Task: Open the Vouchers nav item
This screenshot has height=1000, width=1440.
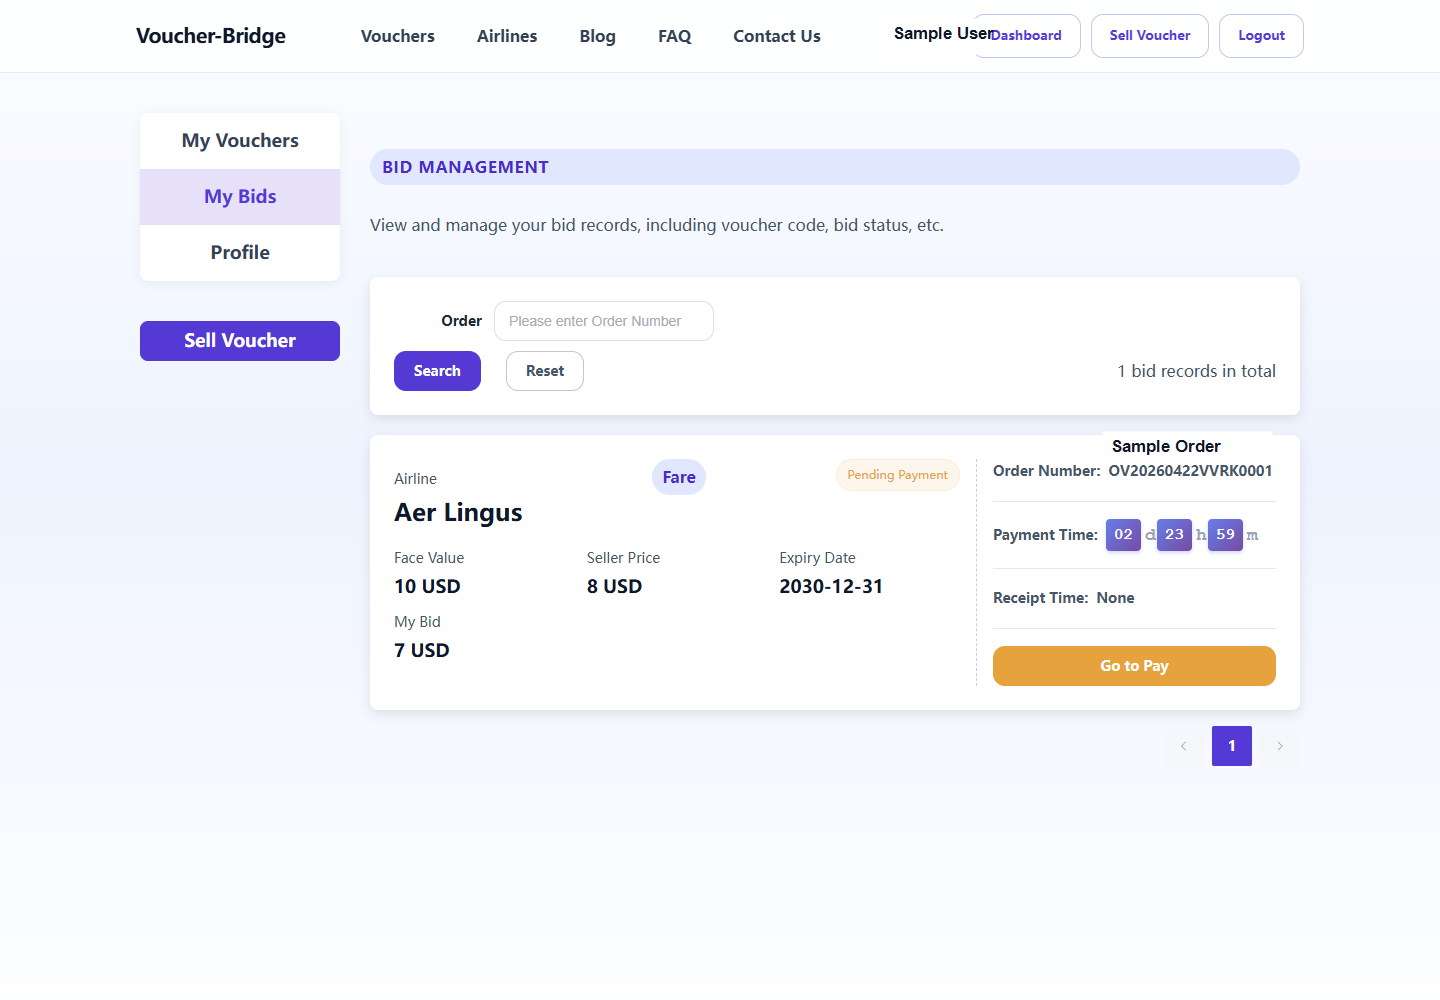Action: [x=398, y=36]
